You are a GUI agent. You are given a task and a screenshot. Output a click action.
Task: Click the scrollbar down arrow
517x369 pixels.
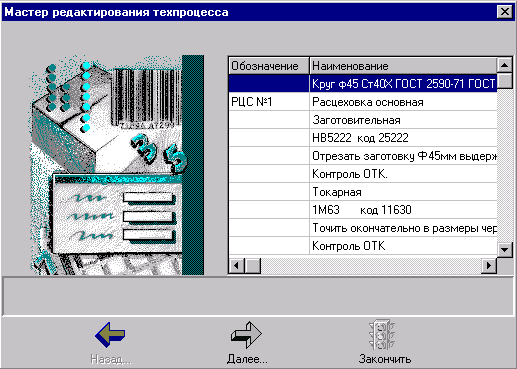pyautogui.click(x=504, y=249)
